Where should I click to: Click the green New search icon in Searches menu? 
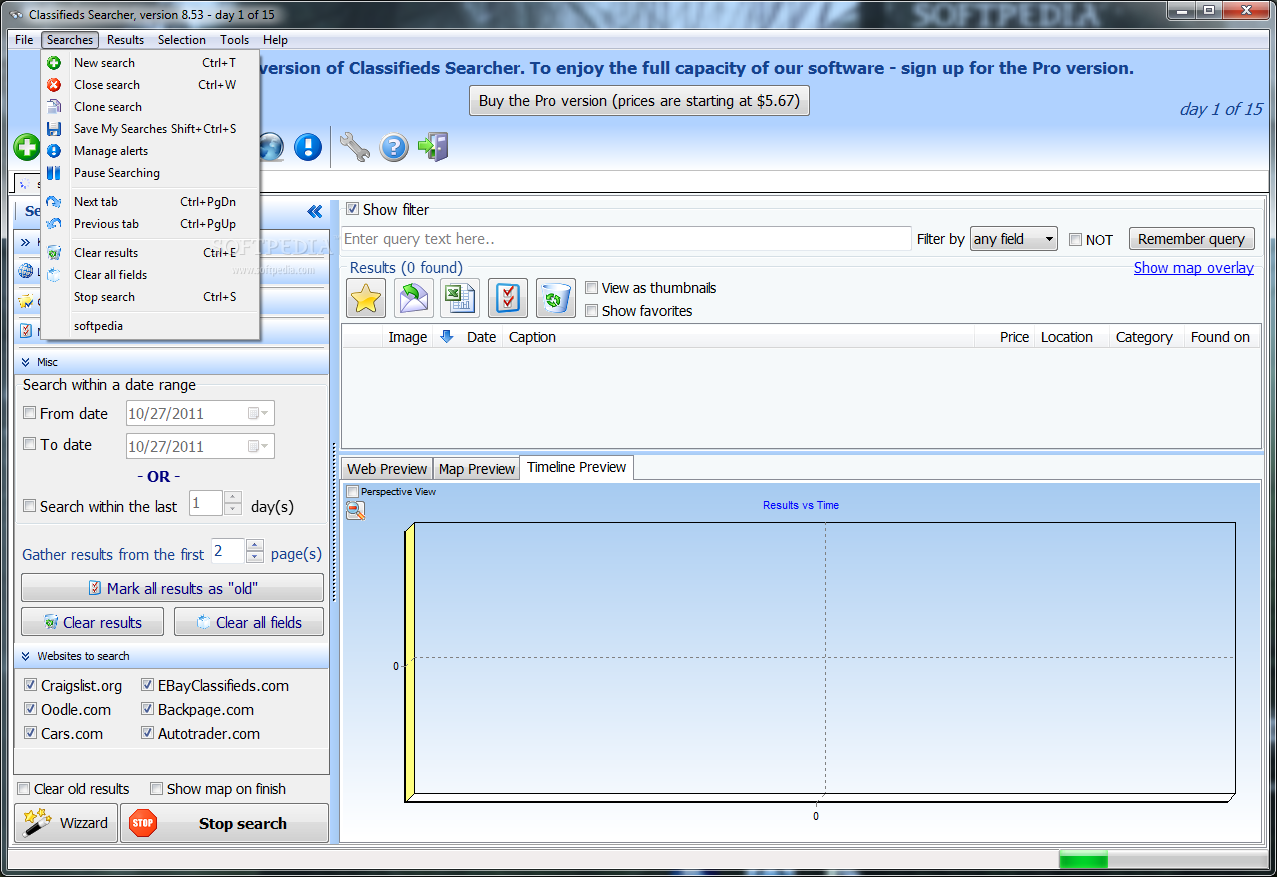[54, 63]
